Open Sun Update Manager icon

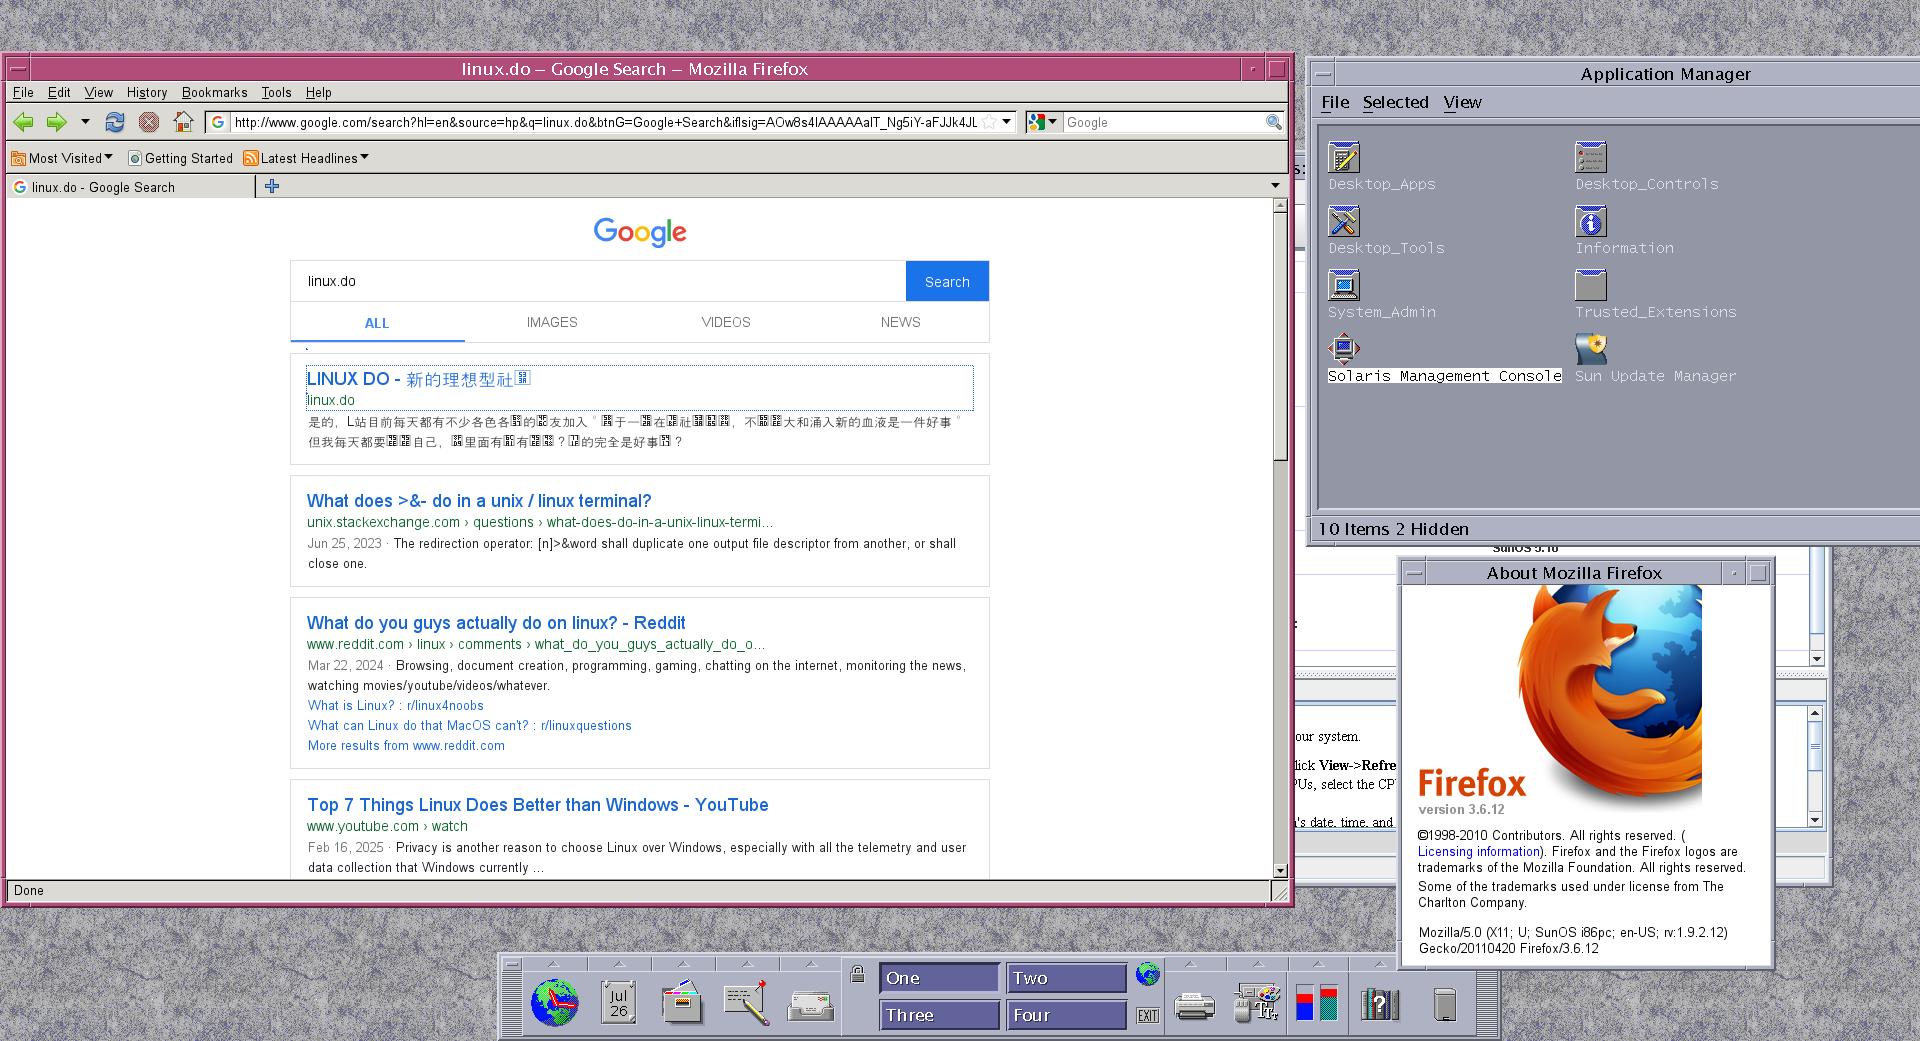point(1591,348)
